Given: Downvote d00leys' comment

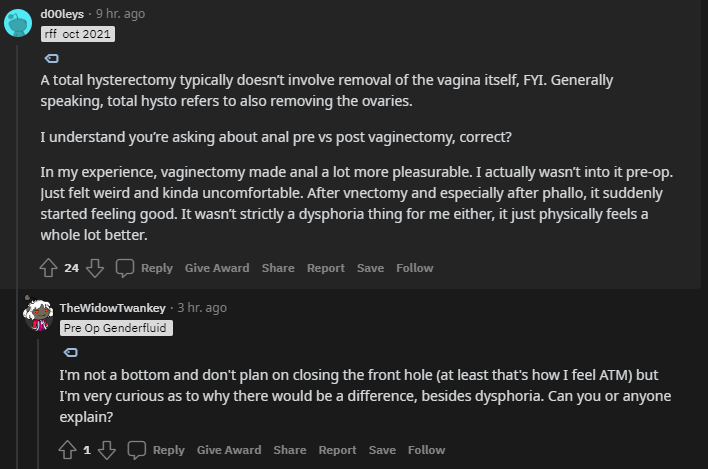Looking at the screenshot, I should tap(95, 268).
